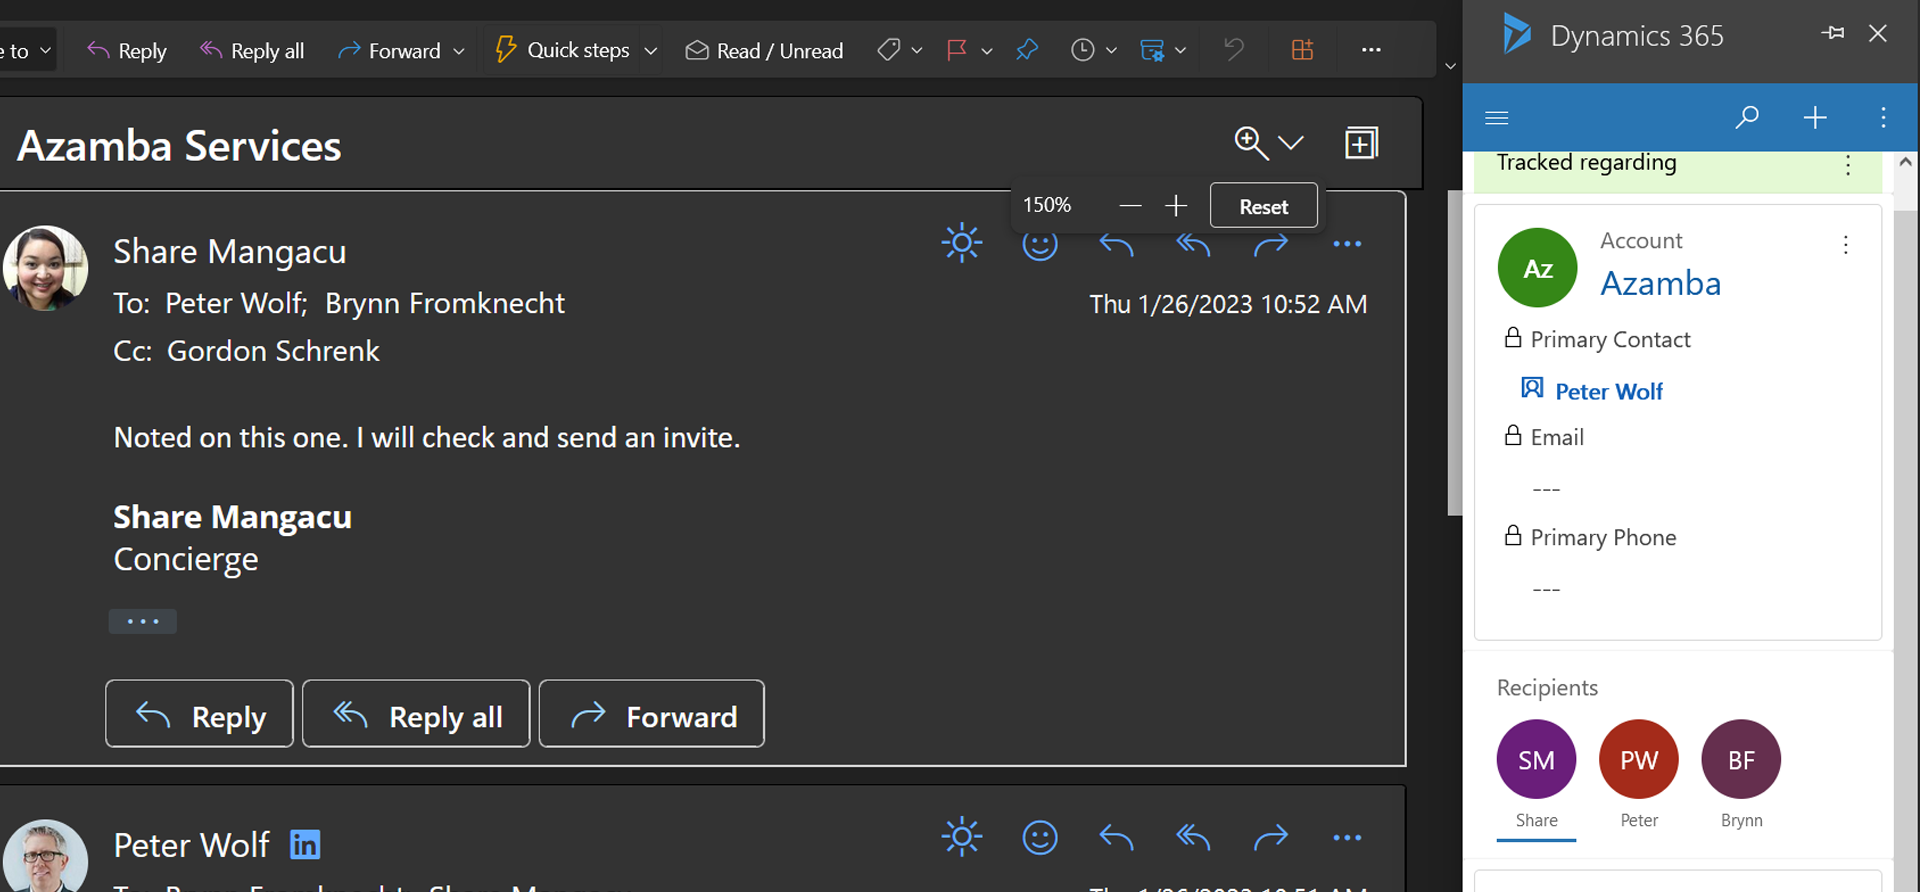Viewport: 1920px width, 892px height.
Task: Click forward icon on Share Mangacu message
Action: tap(1271, 244)
